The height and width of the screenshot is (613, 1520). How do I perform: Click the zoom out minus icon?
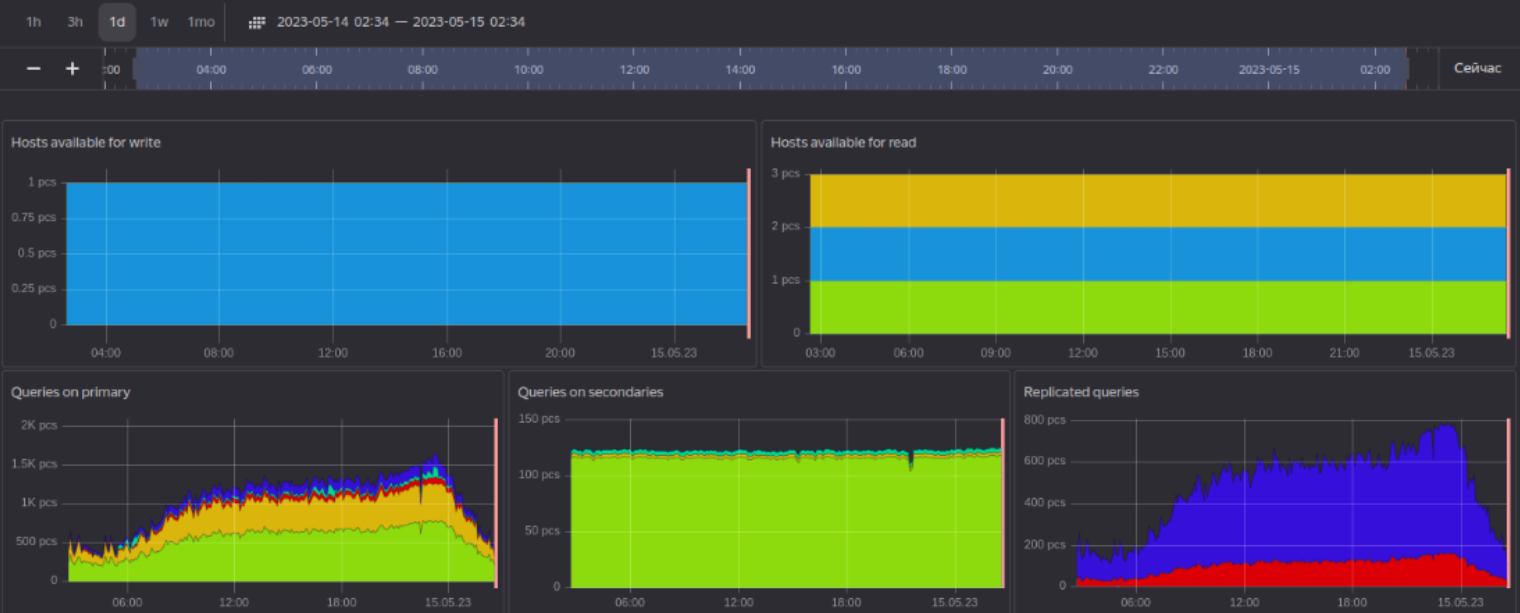[34, 69]
